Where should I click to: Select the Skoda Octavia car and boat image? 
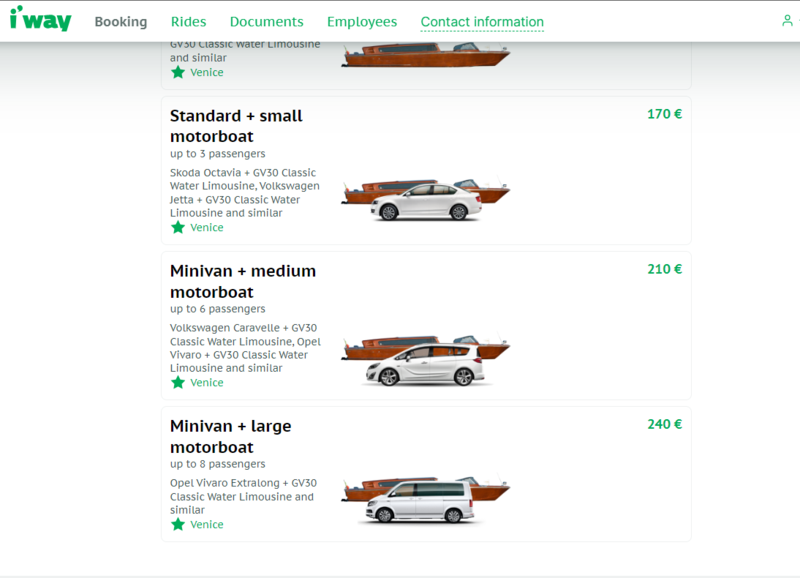tap(425, 200)
